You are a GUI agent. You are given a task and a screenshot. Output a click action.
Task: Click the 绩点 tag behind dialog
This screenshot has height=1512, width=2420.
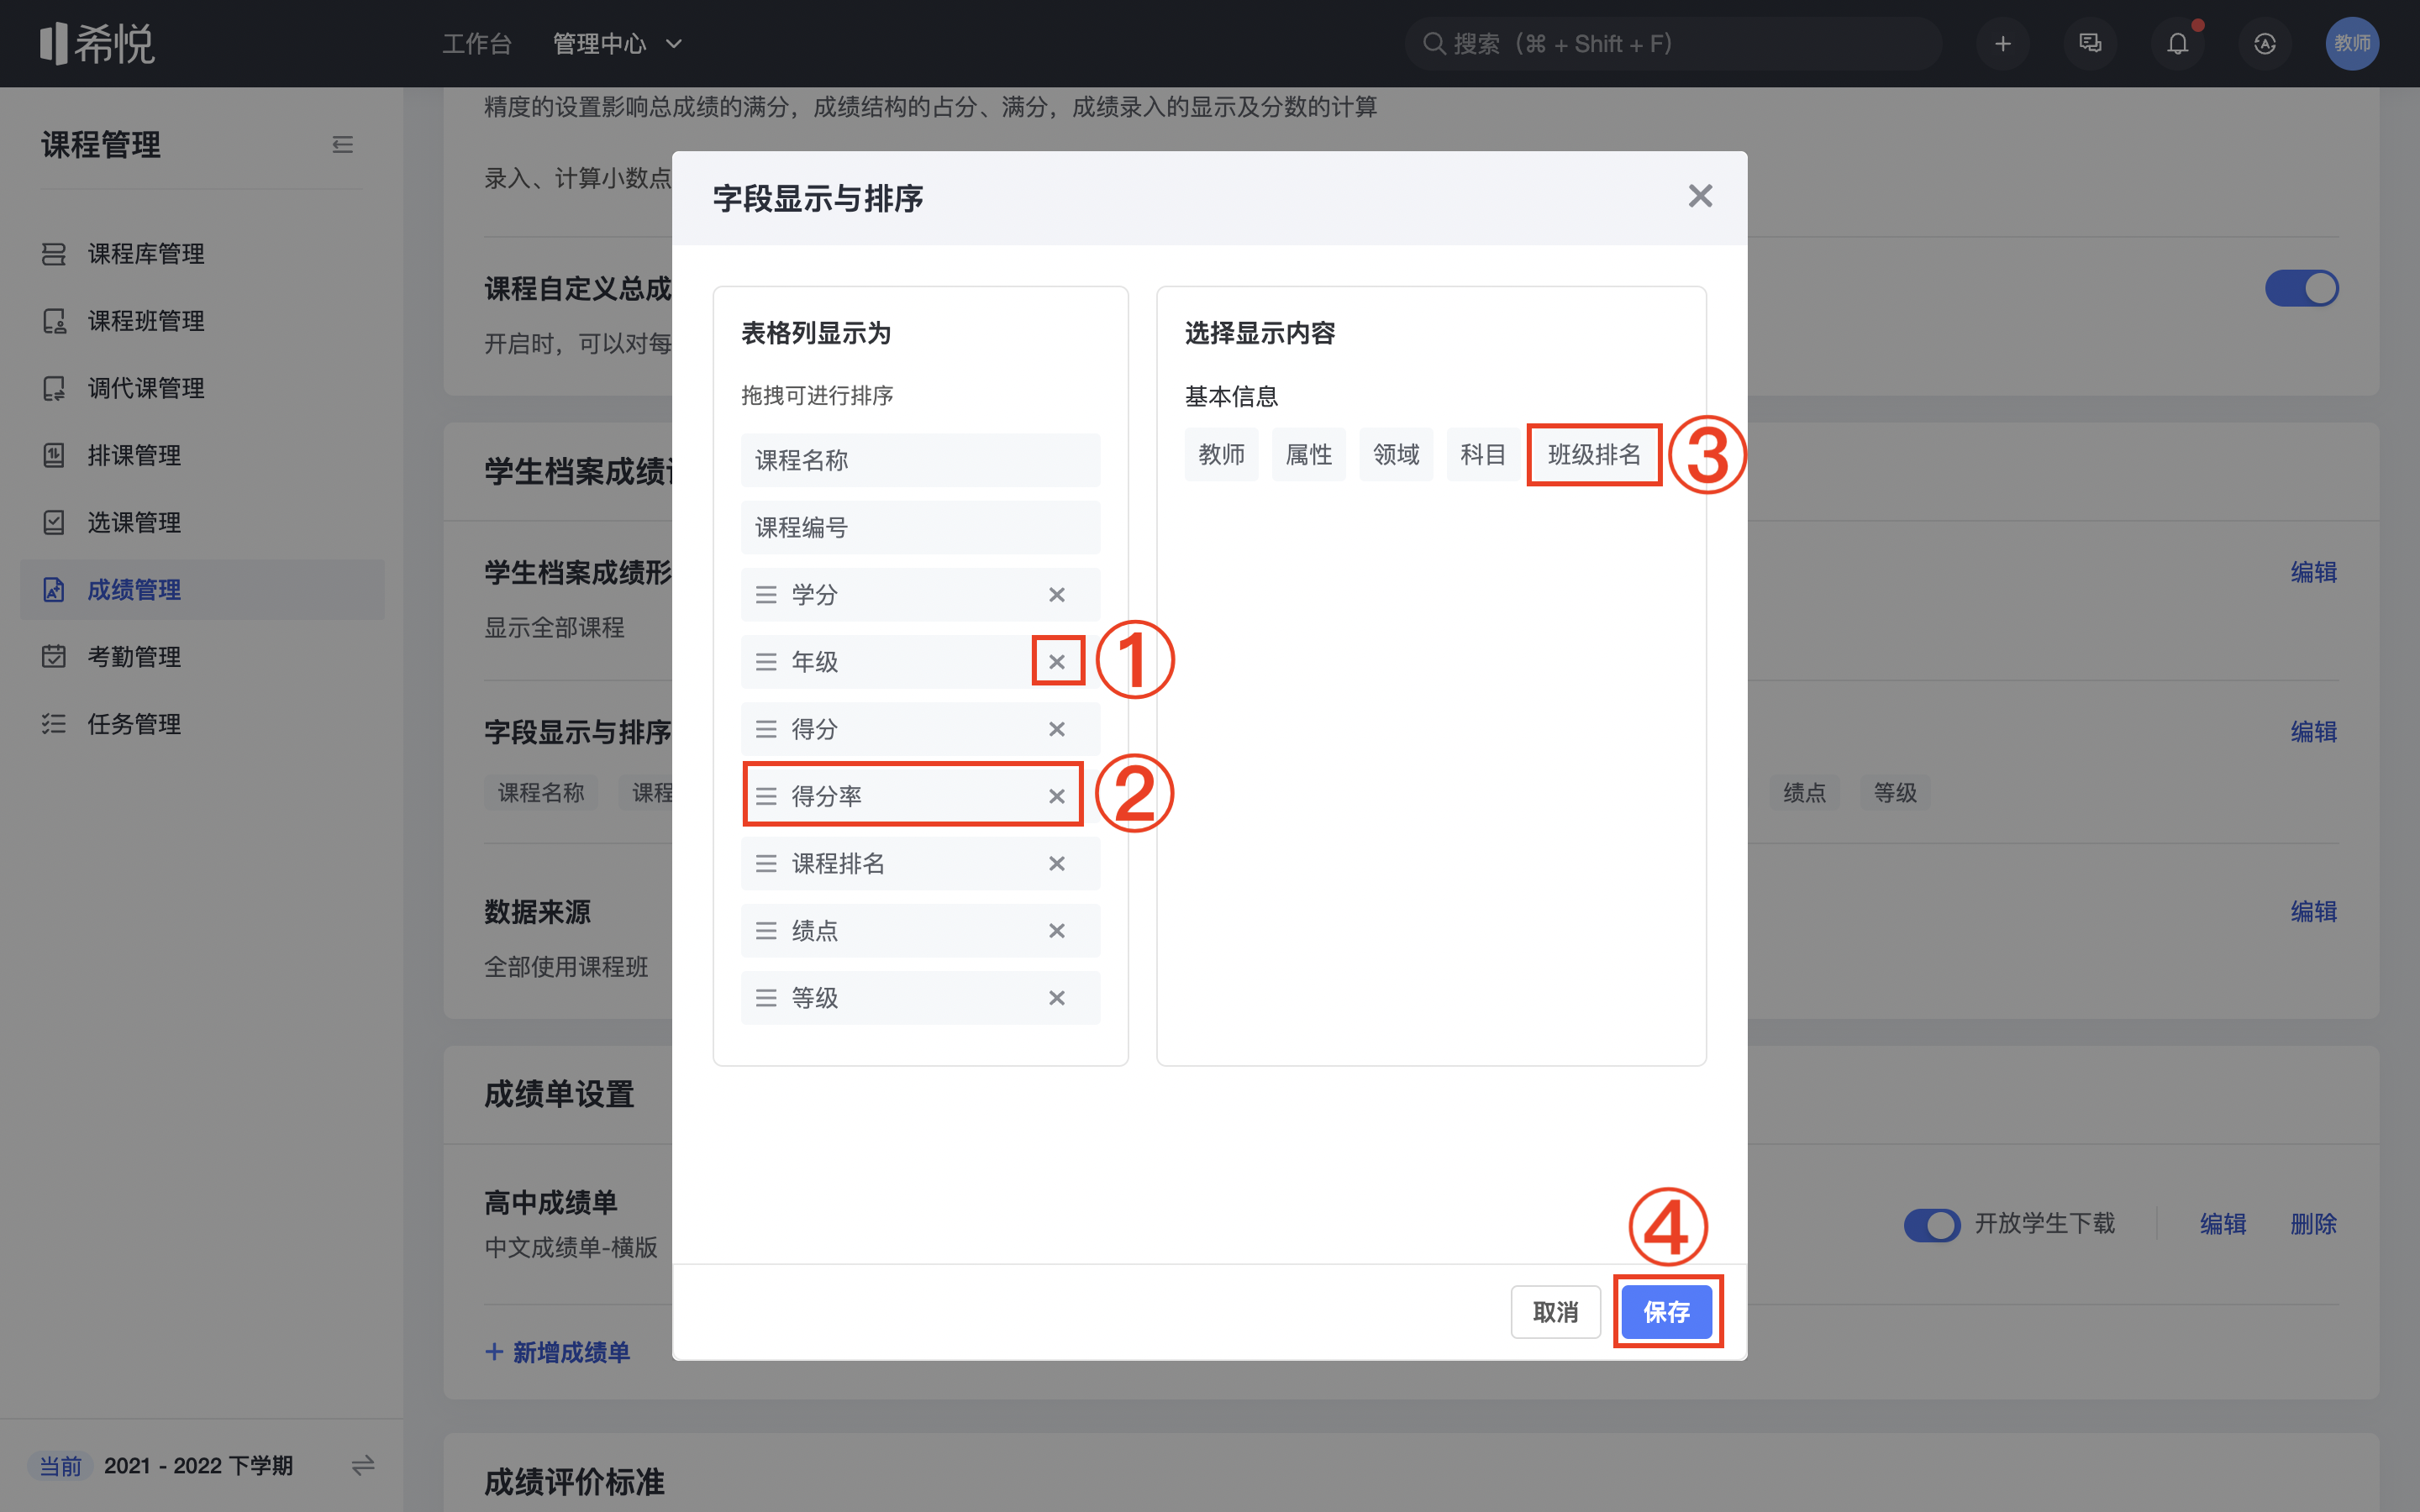1804,793
